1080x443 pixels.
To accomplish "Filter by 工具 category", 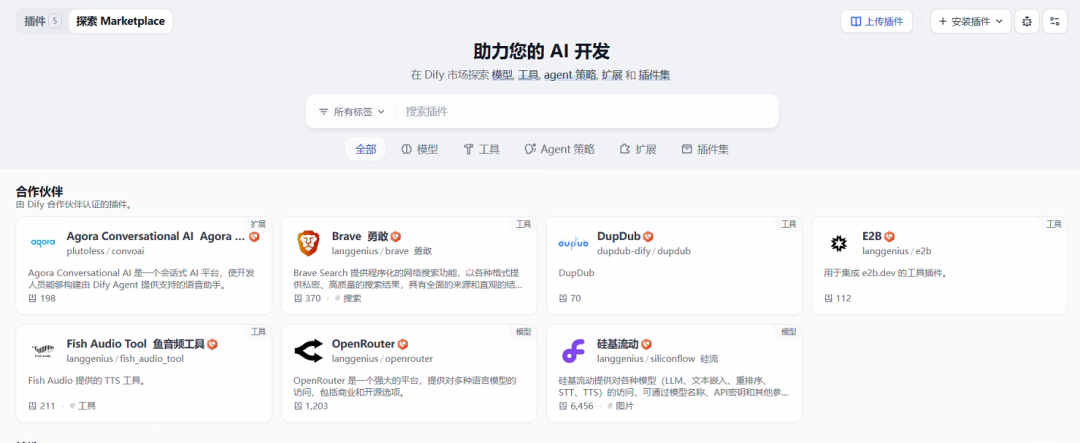I will (x=481, y=149).
